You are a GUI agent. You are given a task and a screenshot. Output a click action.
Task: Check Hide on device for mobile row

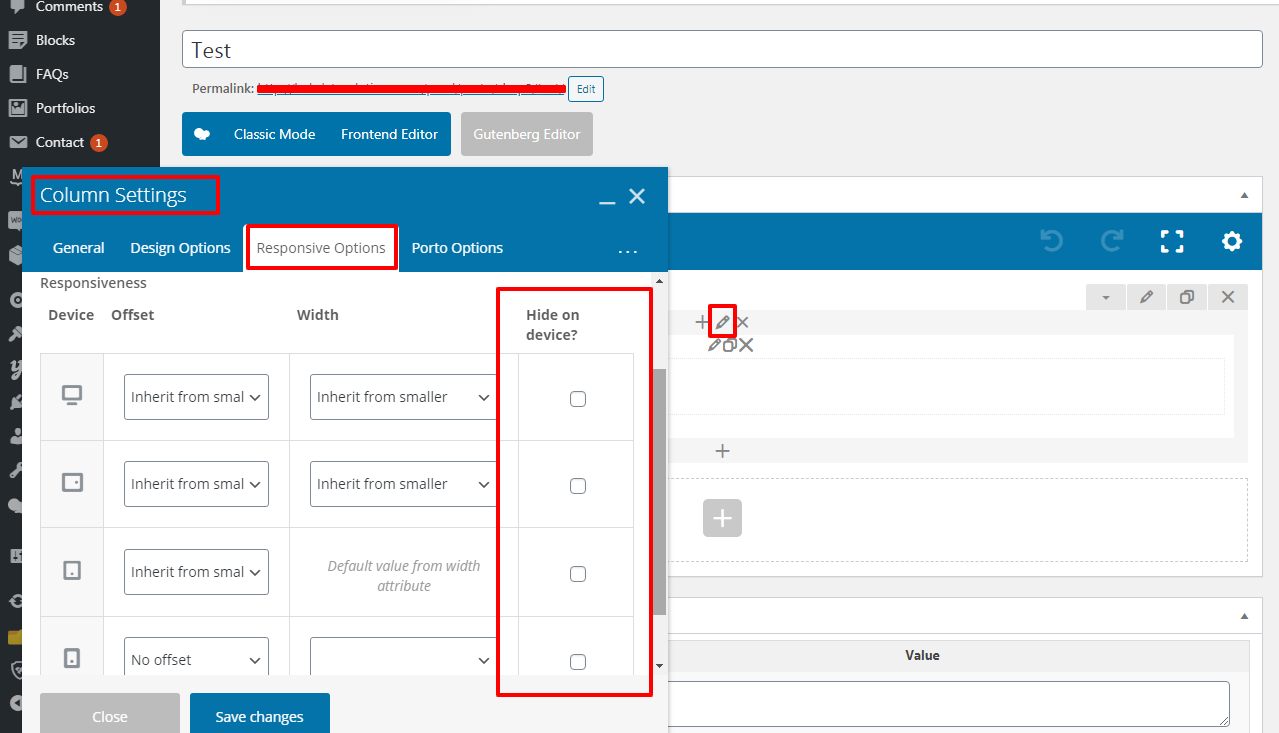(578, 661)
